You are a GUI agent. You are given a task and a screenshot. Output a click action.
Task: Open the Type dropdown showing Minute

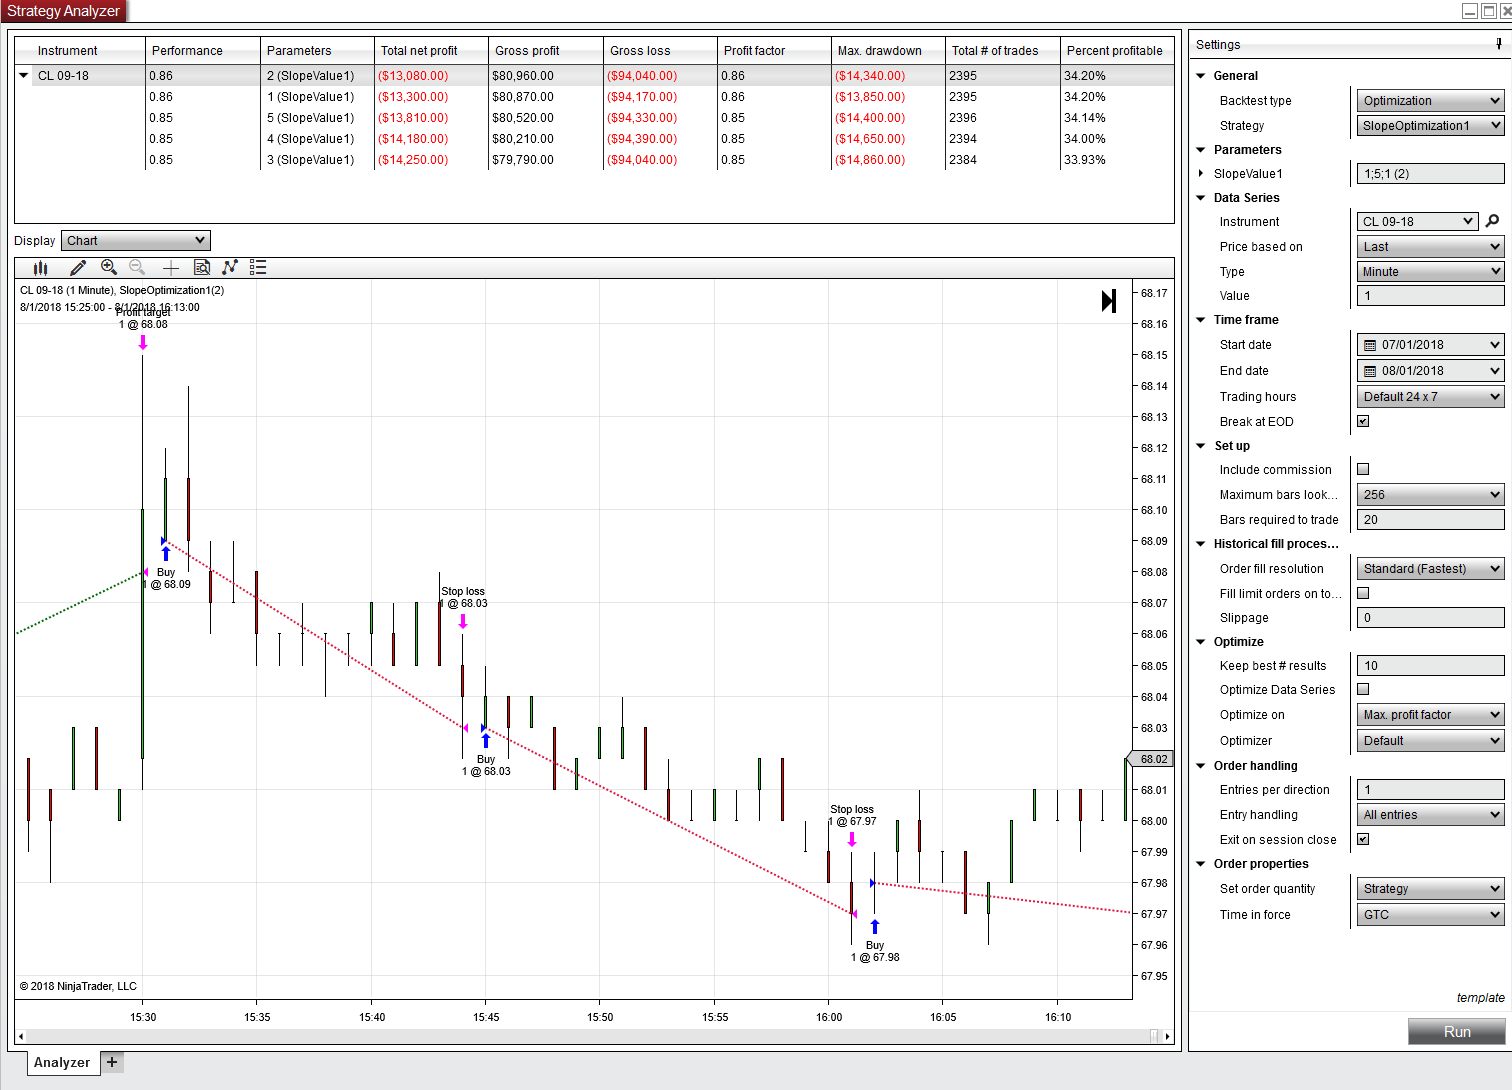(x=1431, y=272)
